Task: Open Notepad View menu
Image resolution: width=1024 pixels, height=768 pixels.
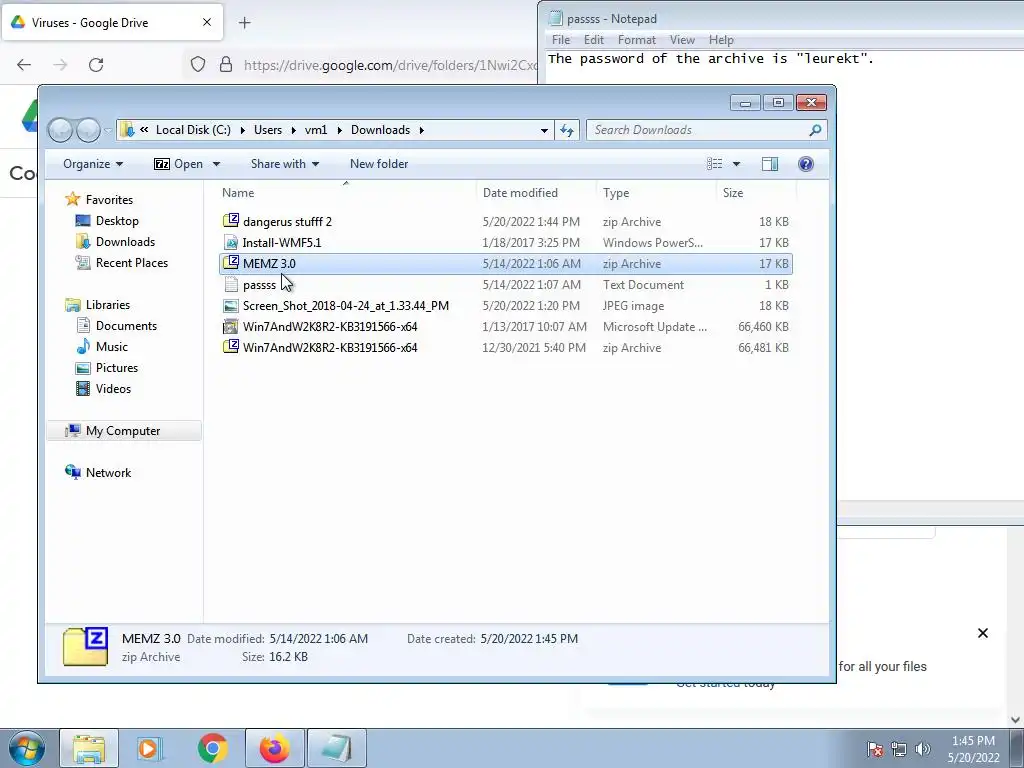Action: [x=682, y=40]
